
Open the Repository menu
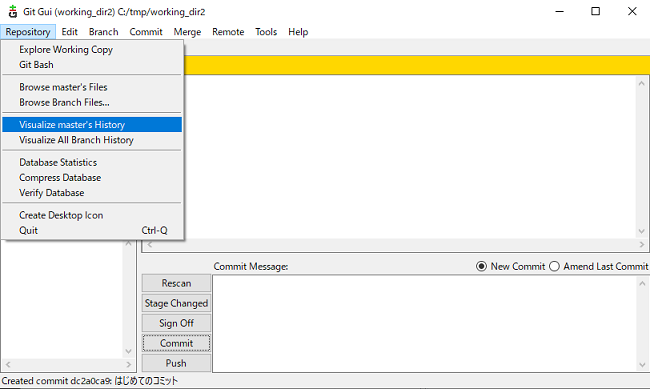28,32
